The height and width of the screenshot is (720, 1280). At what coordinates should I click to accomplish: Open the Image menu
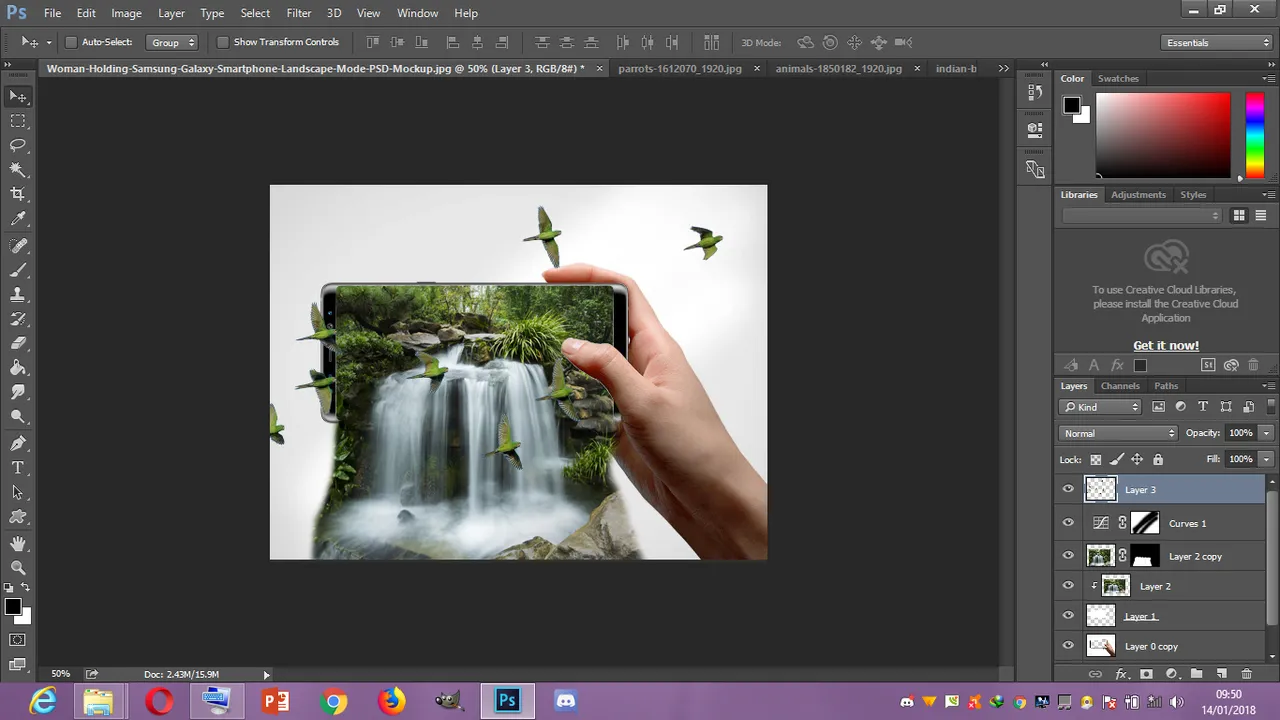coord(126,13)
